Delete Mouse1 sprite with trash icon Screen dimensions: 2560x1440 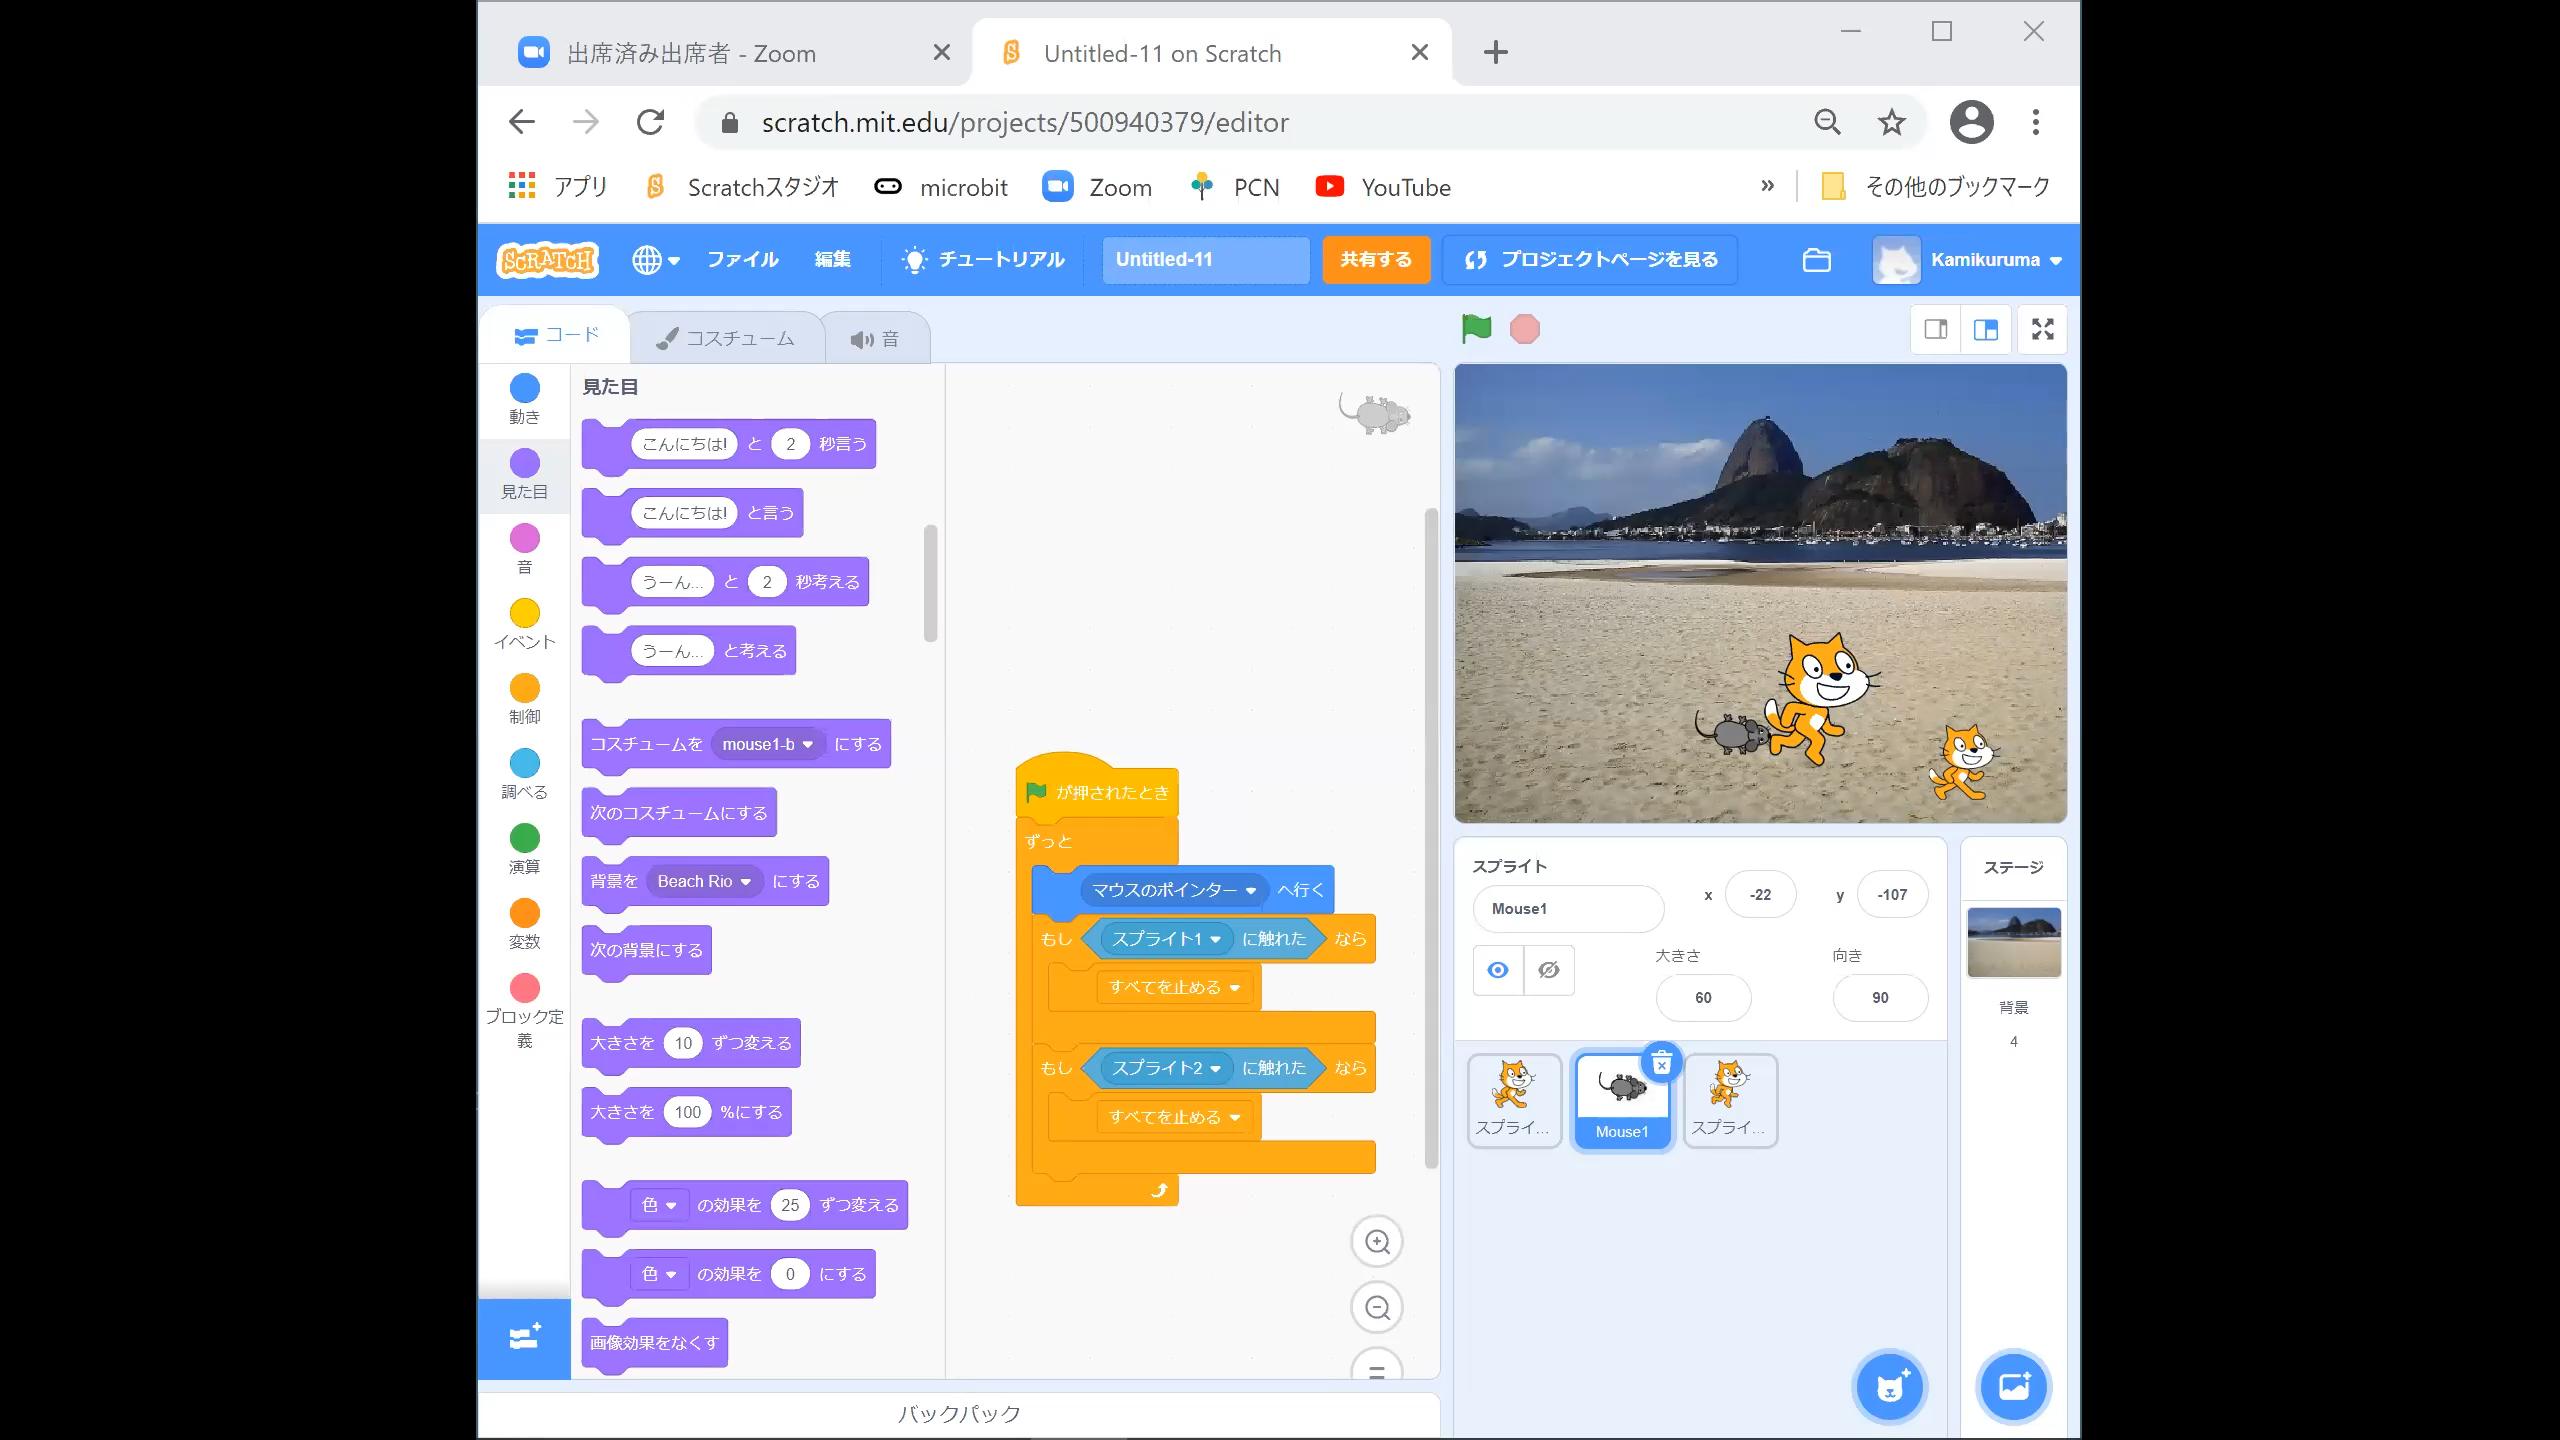(x=1661, y=1064)
